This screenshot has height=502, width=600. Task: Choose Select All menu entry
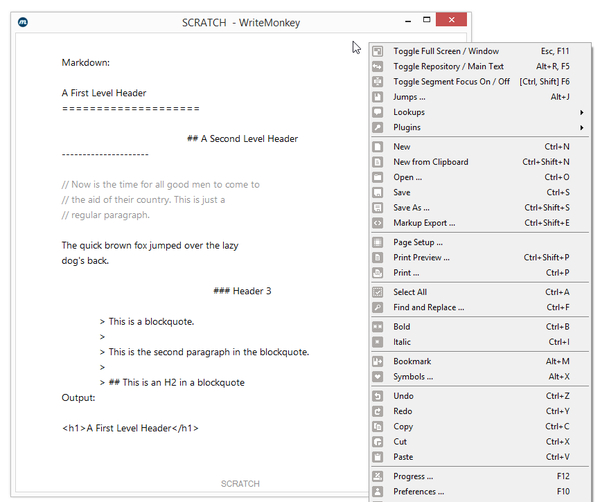(480, 292)
